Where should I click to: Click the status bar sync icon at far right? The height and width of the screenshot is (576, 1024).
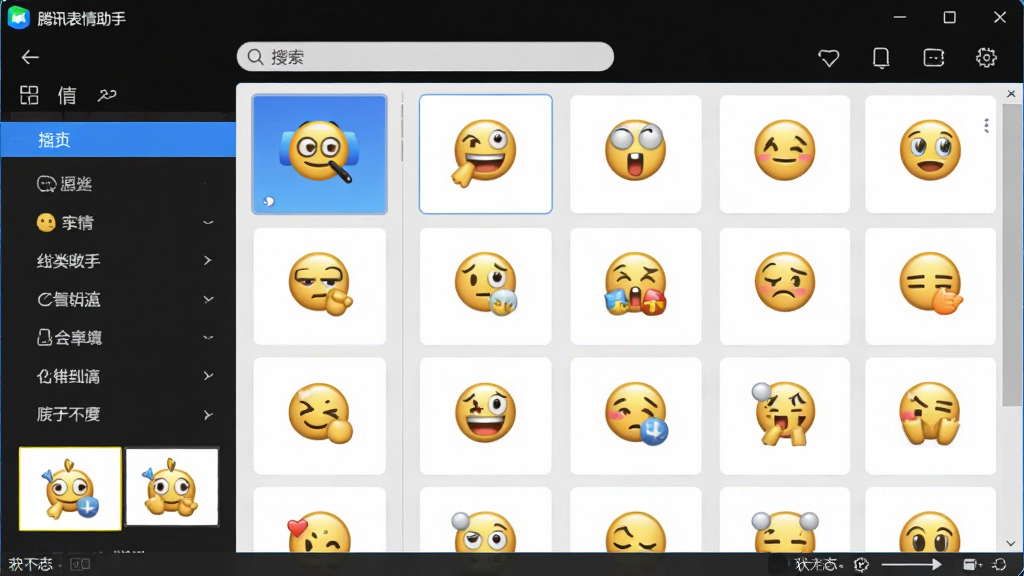[x=999, y=564]
